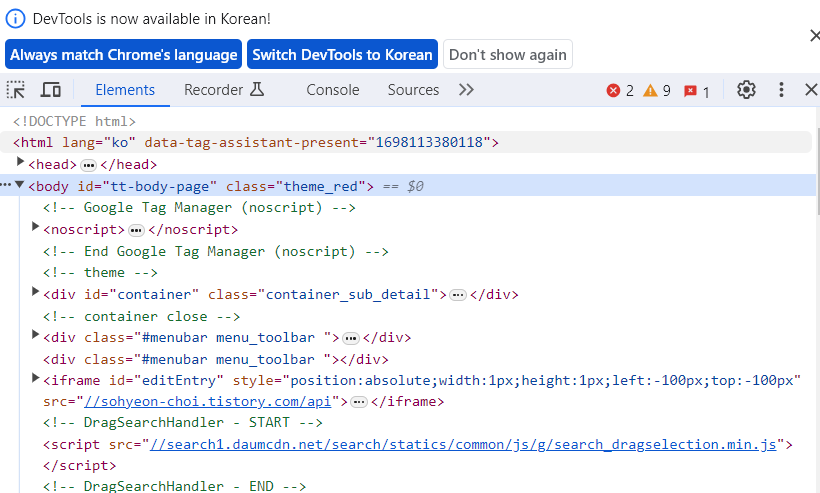This screenshot has width=820, height=493.
Task: Select the DOCTYPE html line
Action: [x=74, y=121]
